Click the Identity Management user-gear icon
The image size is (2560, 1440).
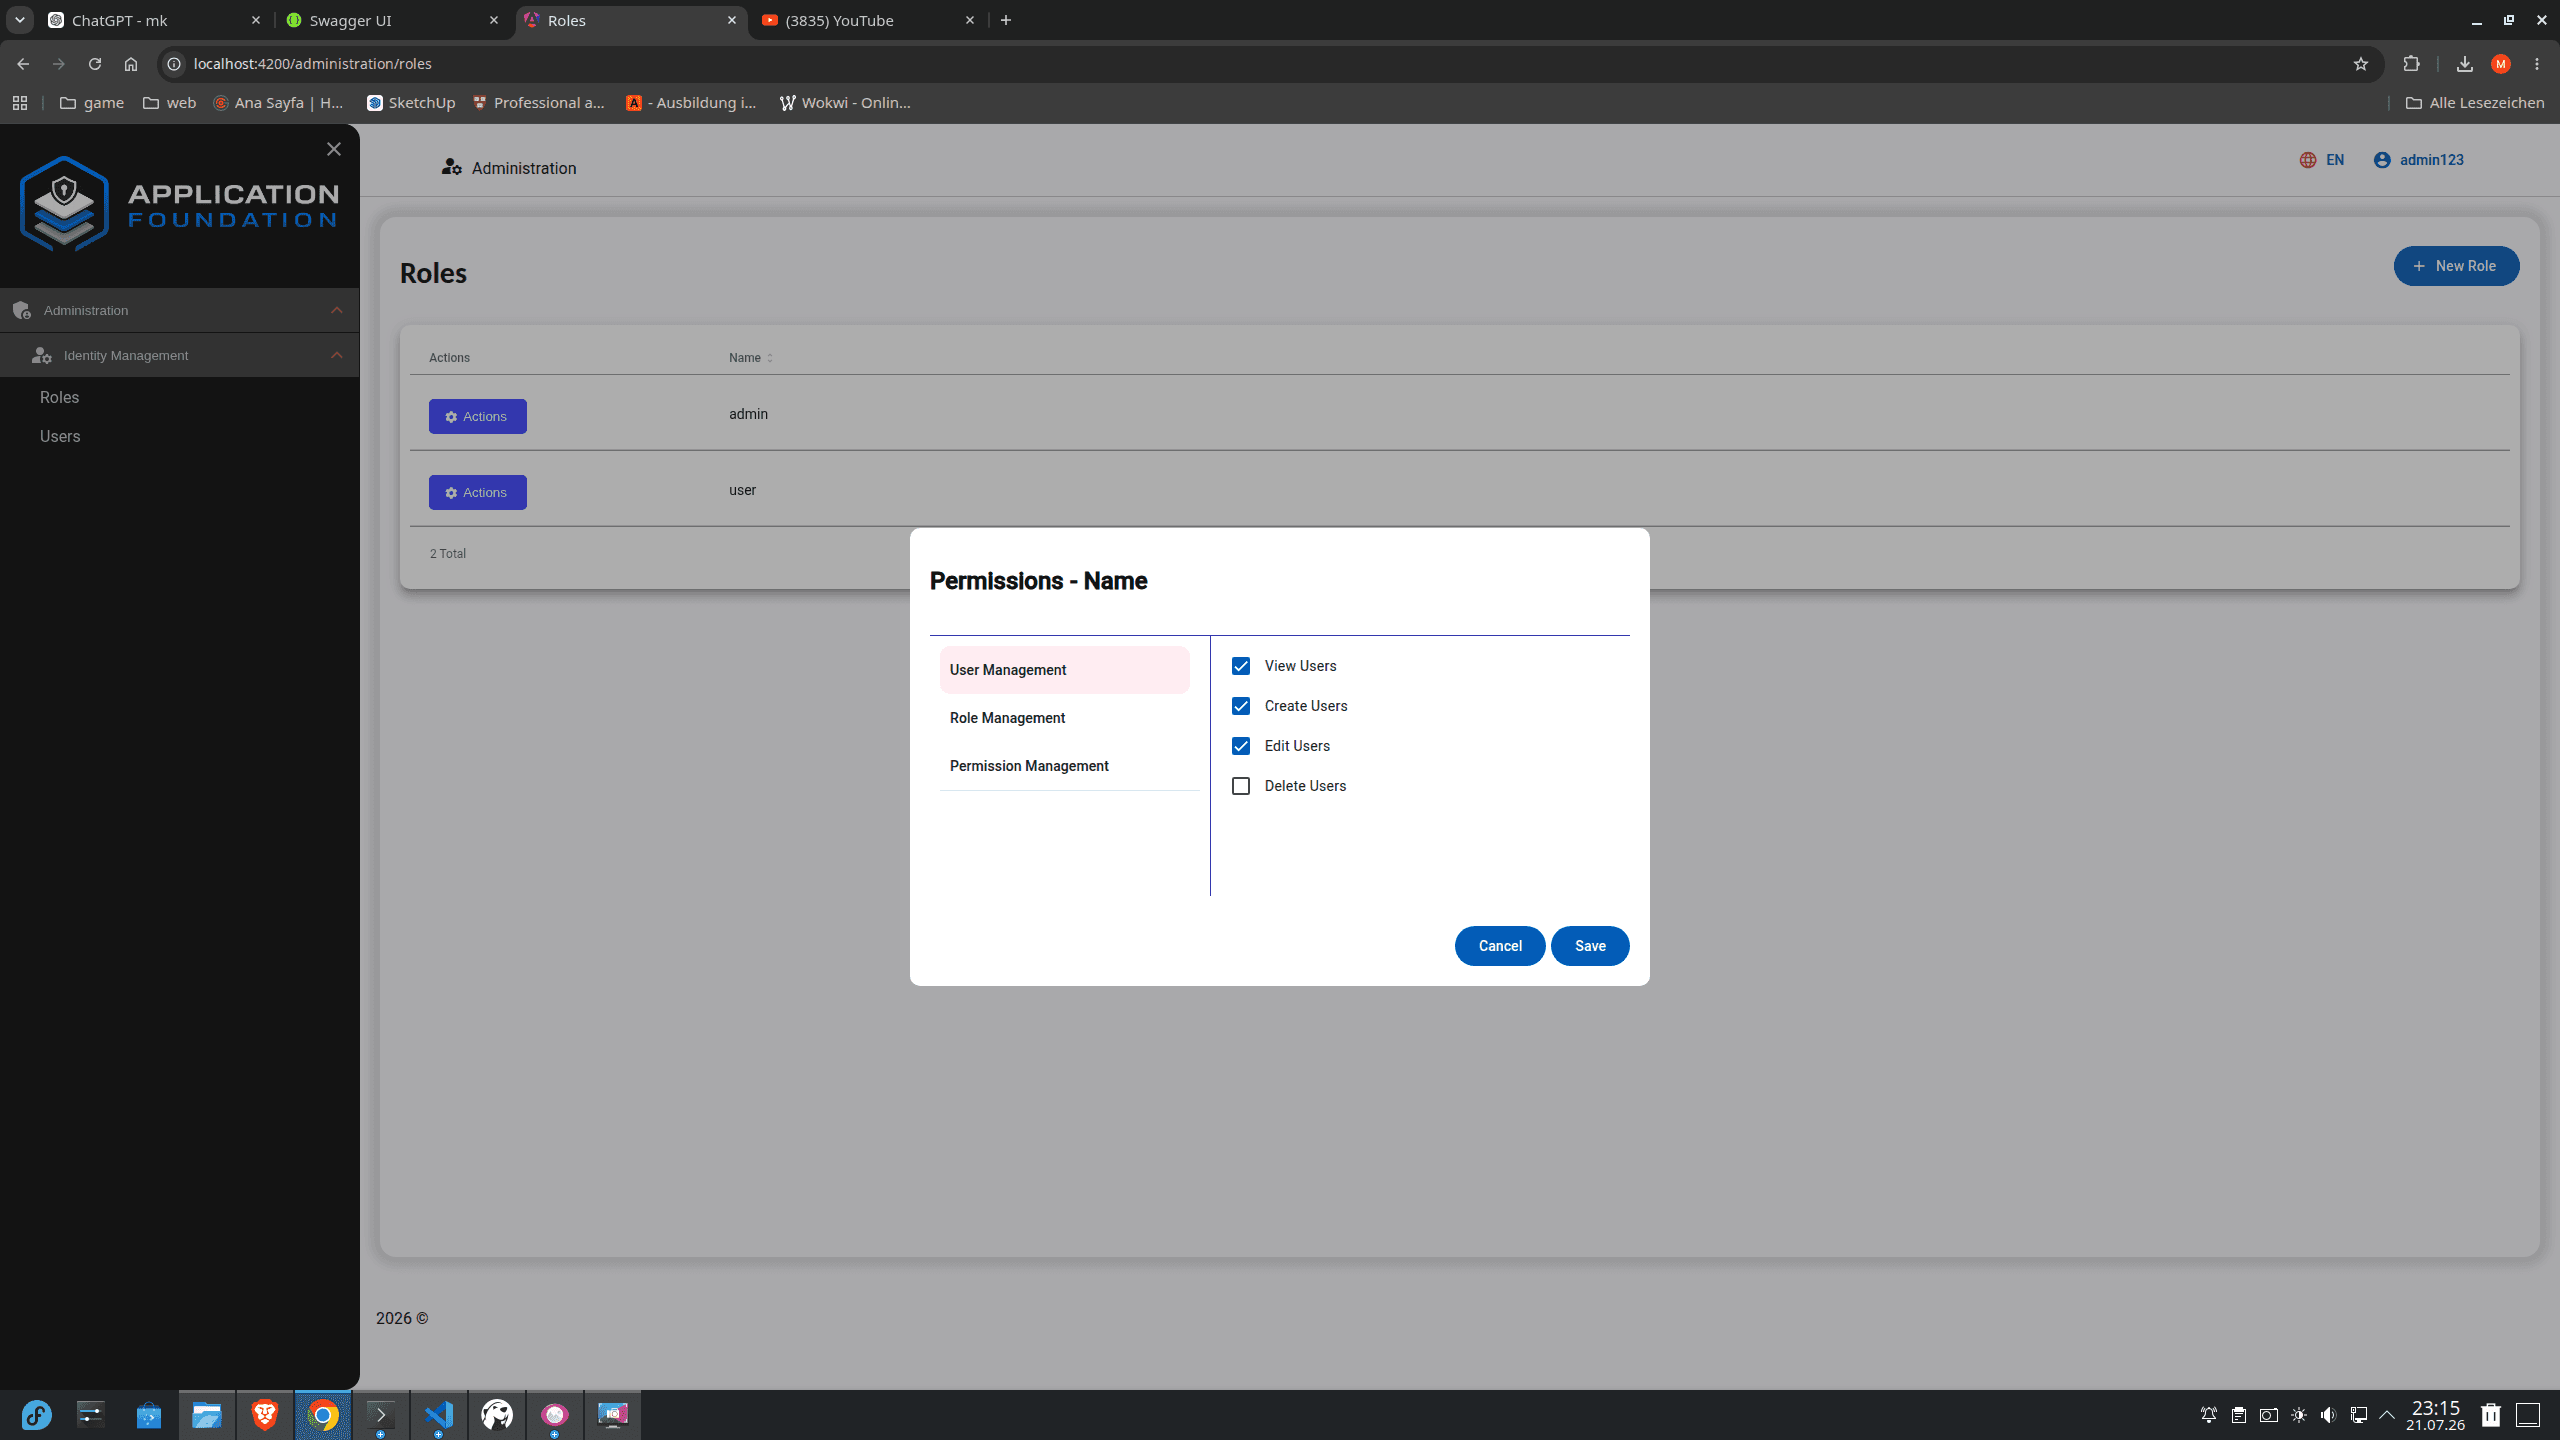[x=42, y=355]
